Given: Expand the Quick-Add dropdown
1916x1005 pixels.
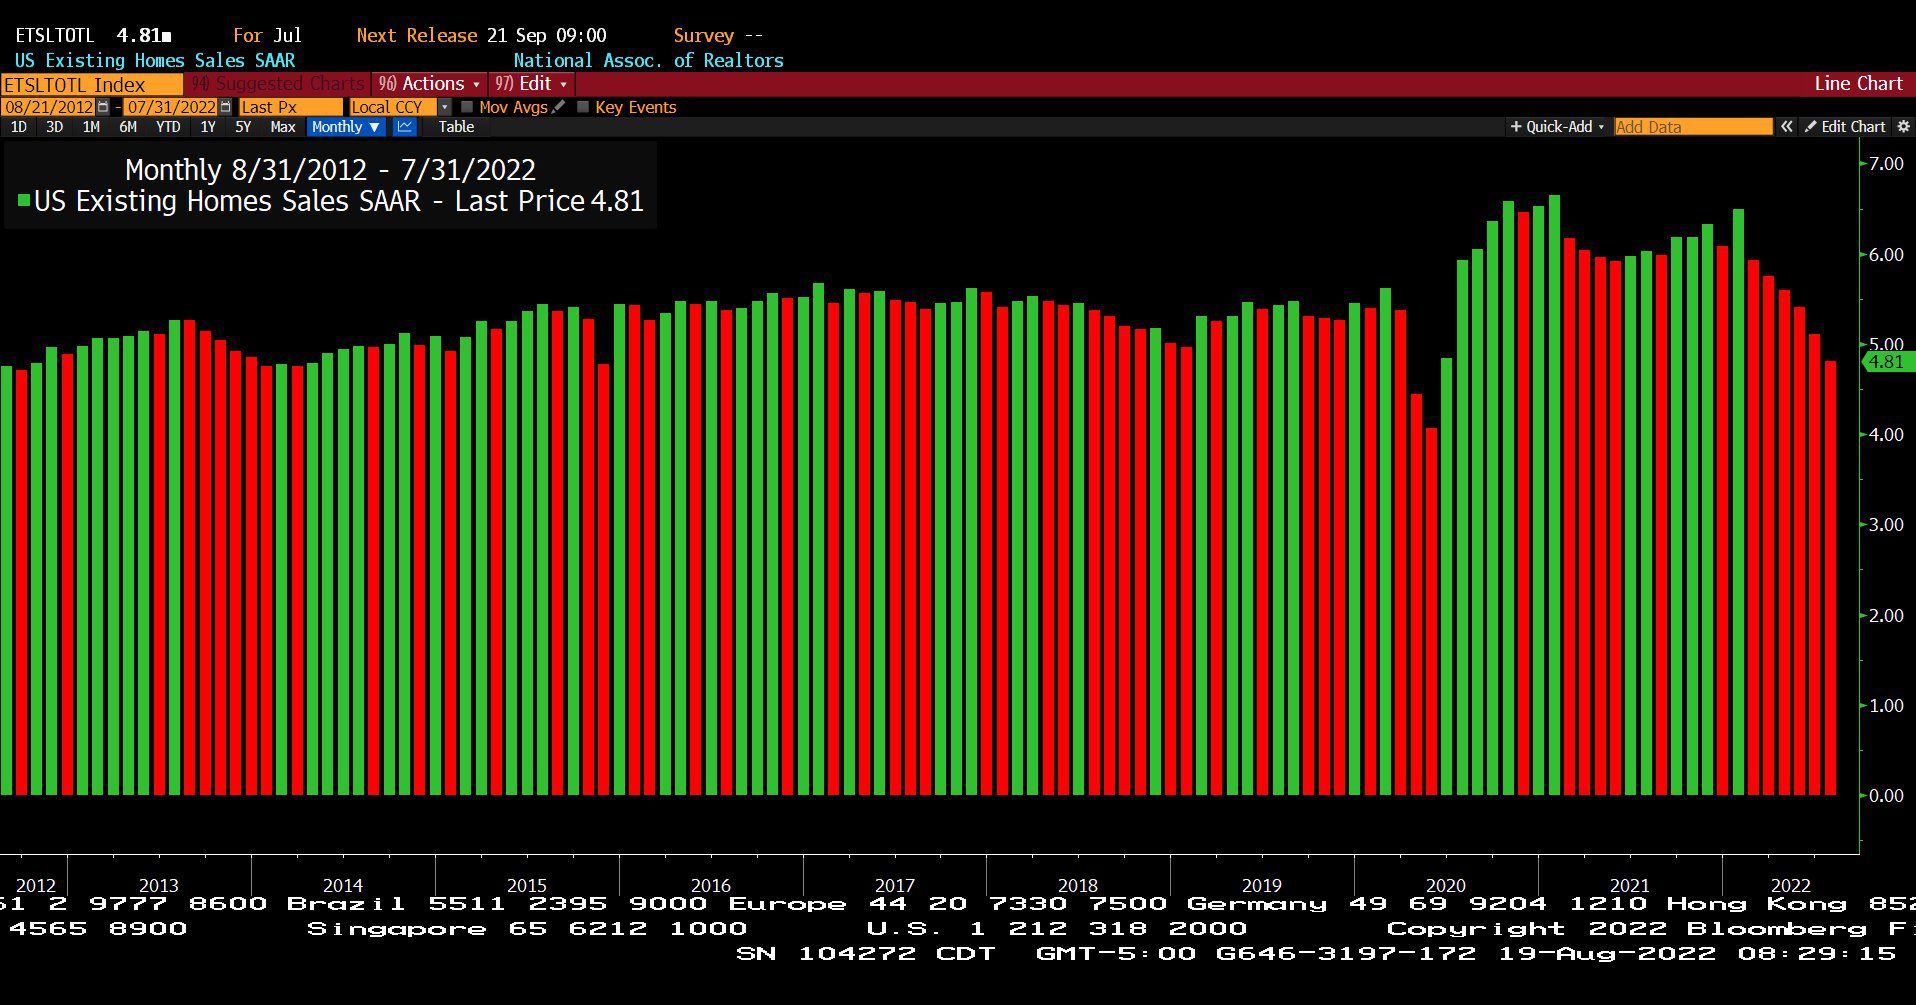Looking at the screenshot, I should (x=1557, y=127).
